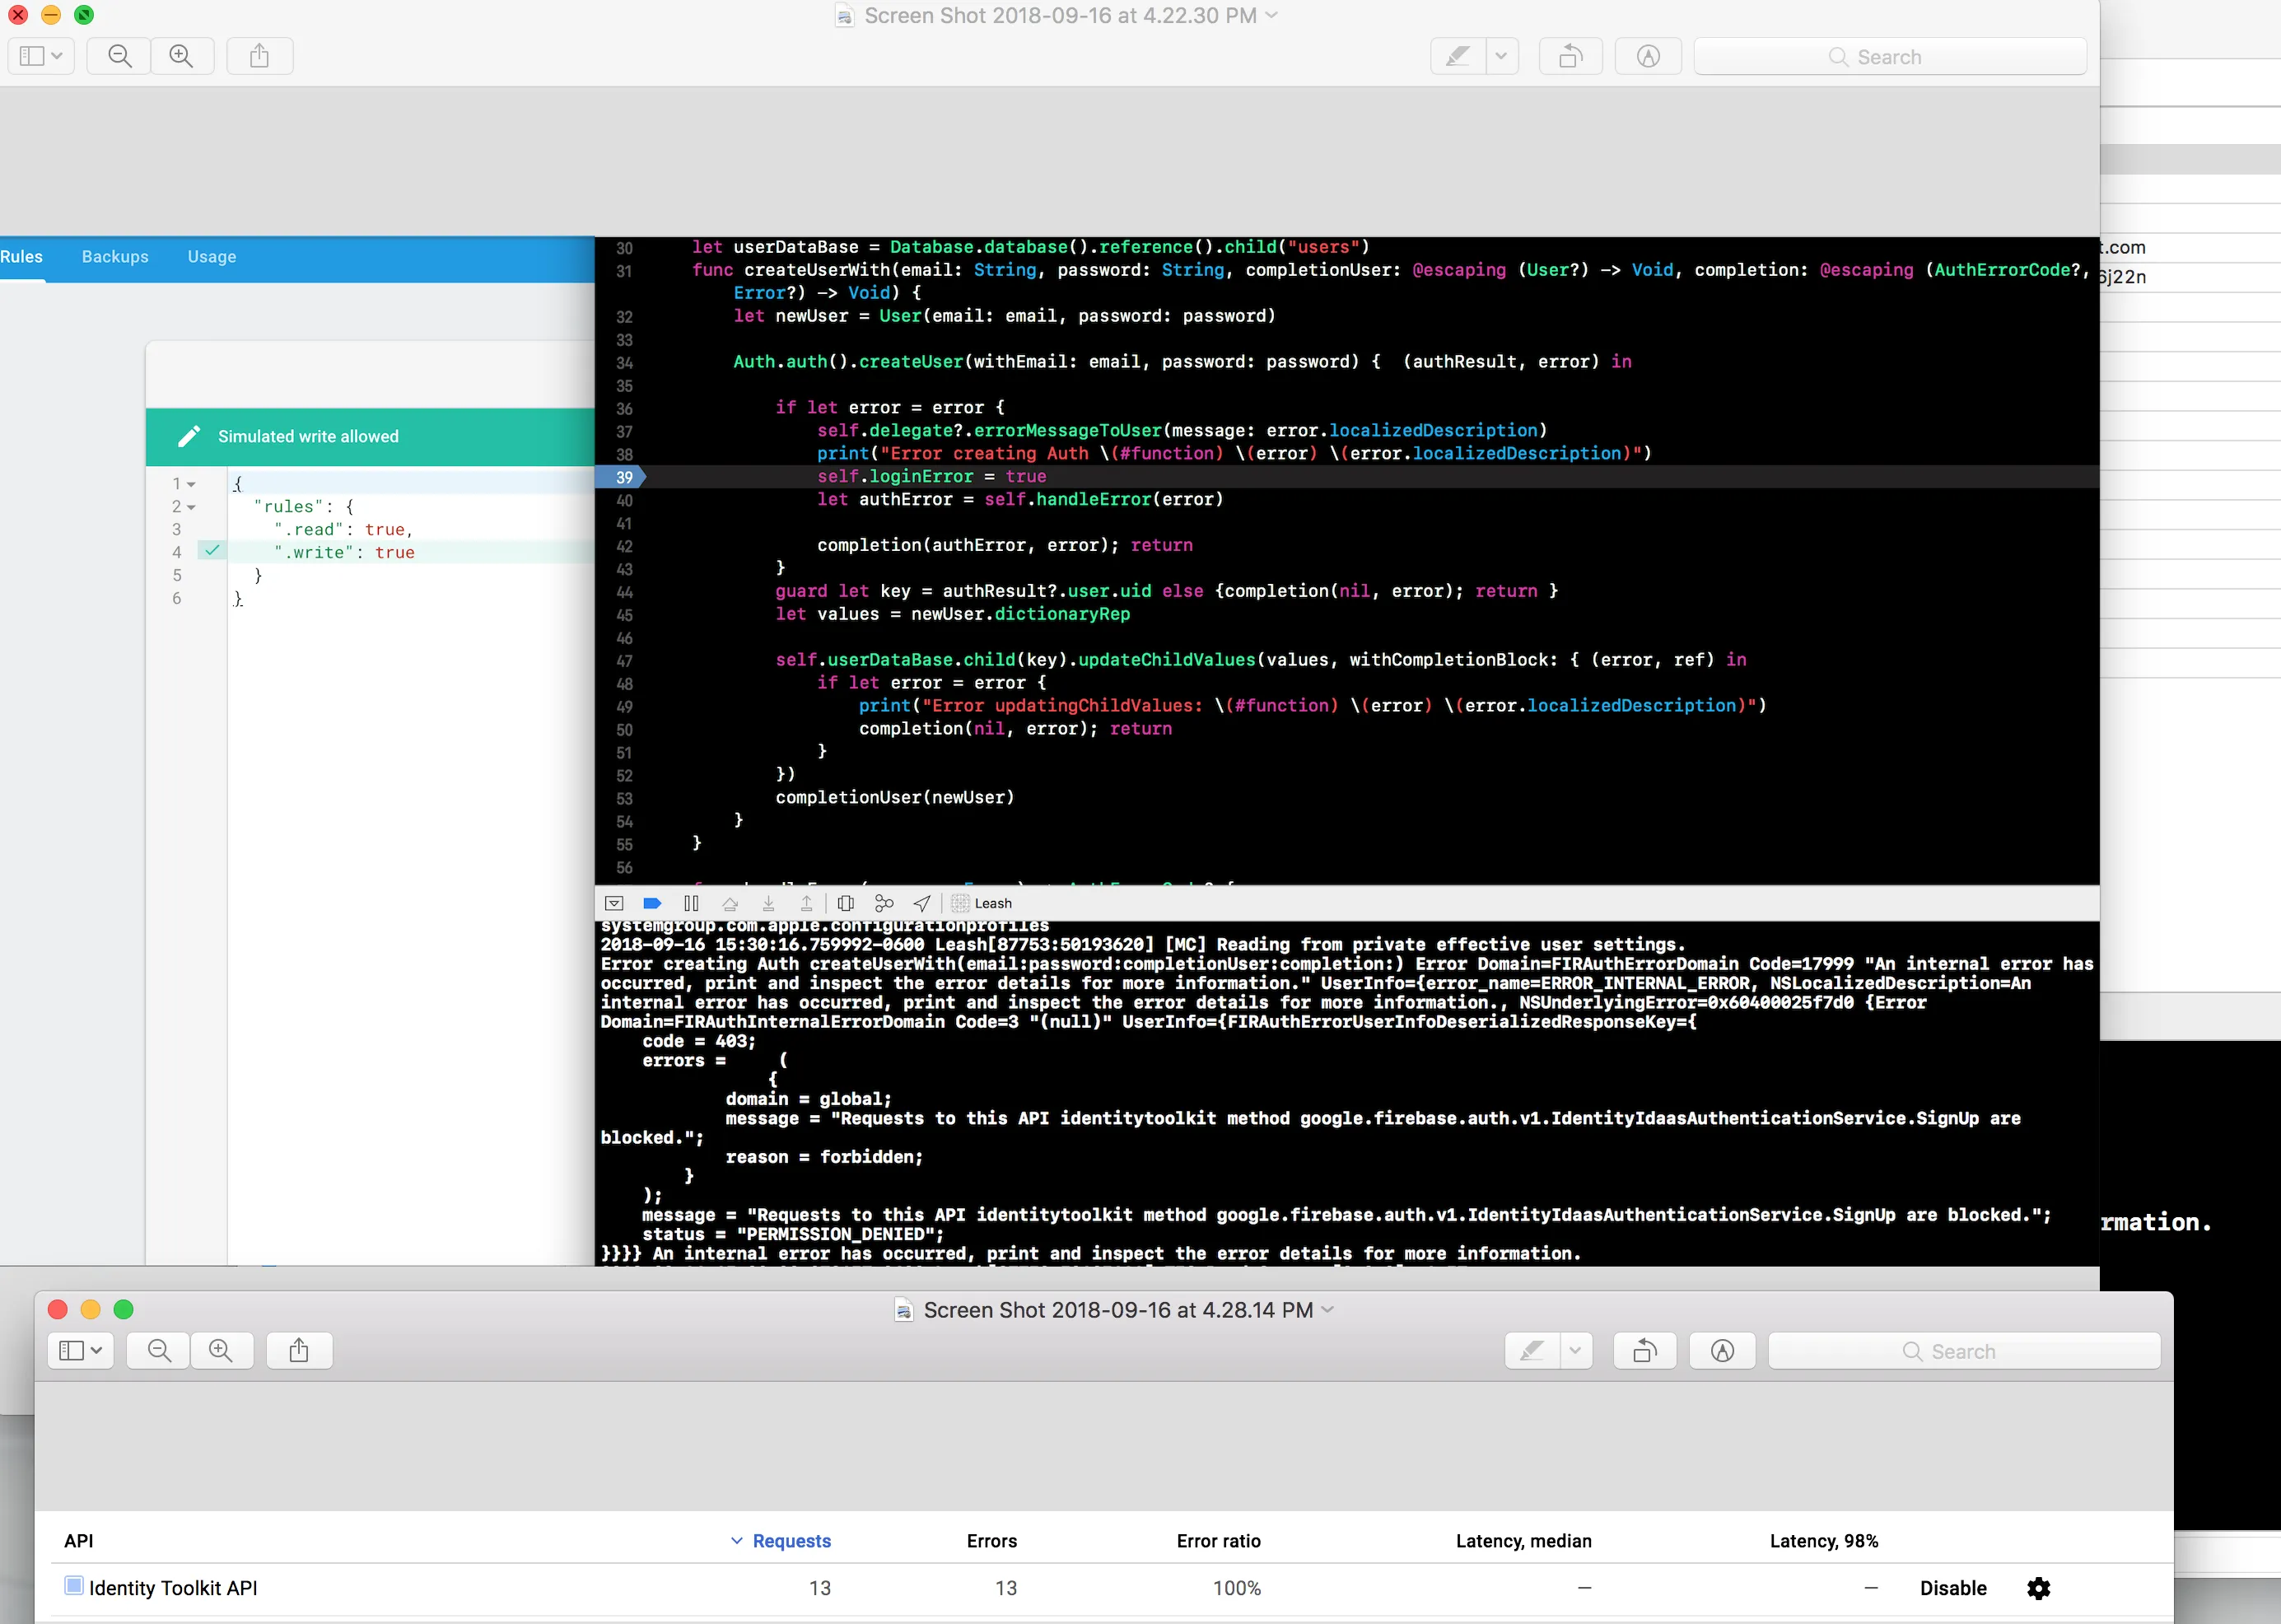Click the ".write": true line in rules
The height and width of the screenshot is (1624, 2281).
(344, 552)
